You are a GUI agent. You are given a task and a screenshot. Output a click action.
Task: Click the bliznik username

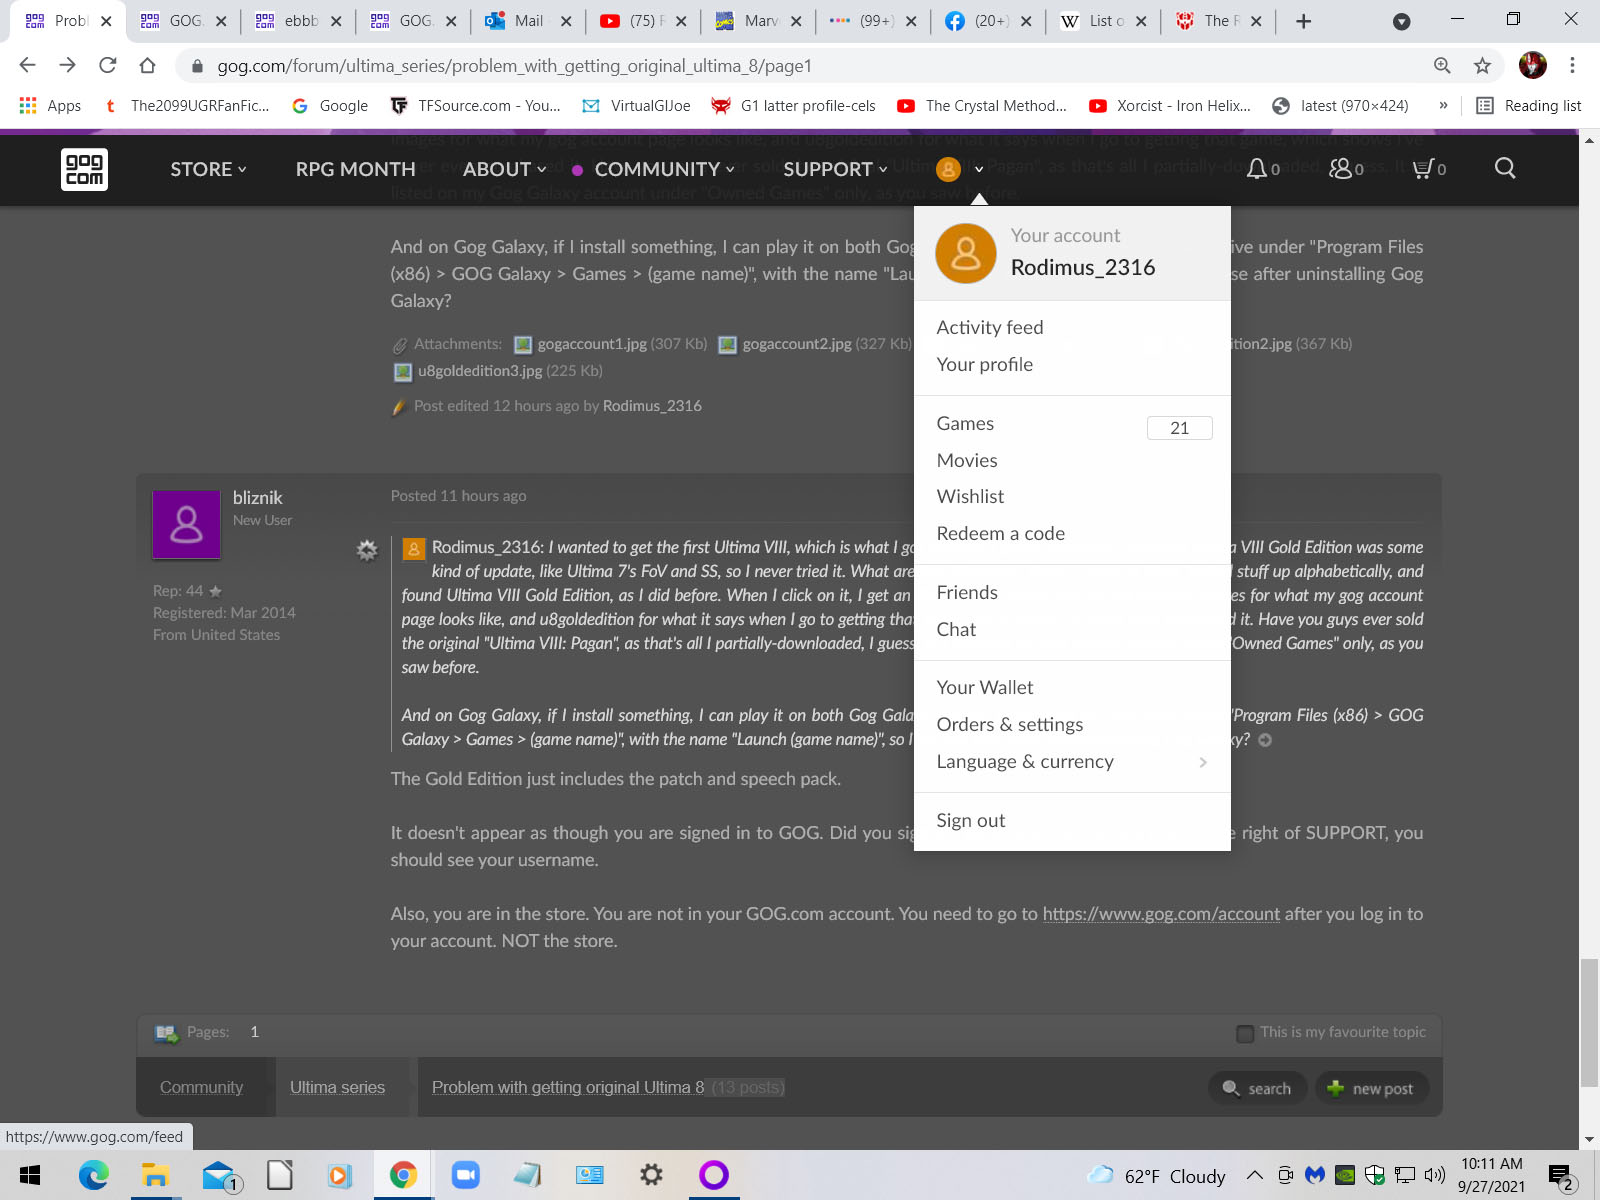pos(258,498)
